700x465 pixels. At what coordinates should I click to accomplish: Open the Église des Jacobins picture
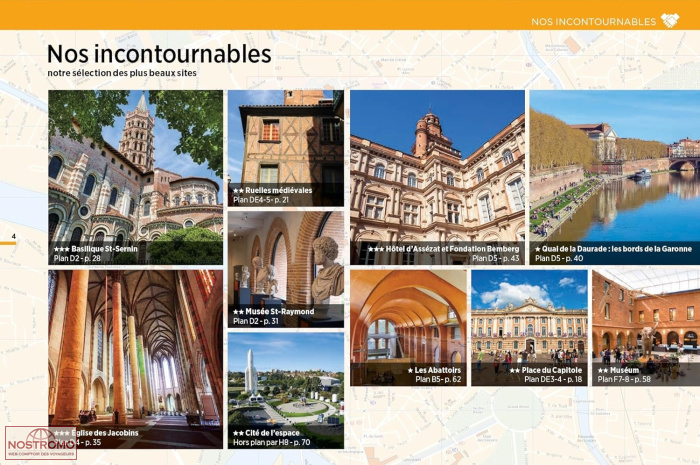136,359
